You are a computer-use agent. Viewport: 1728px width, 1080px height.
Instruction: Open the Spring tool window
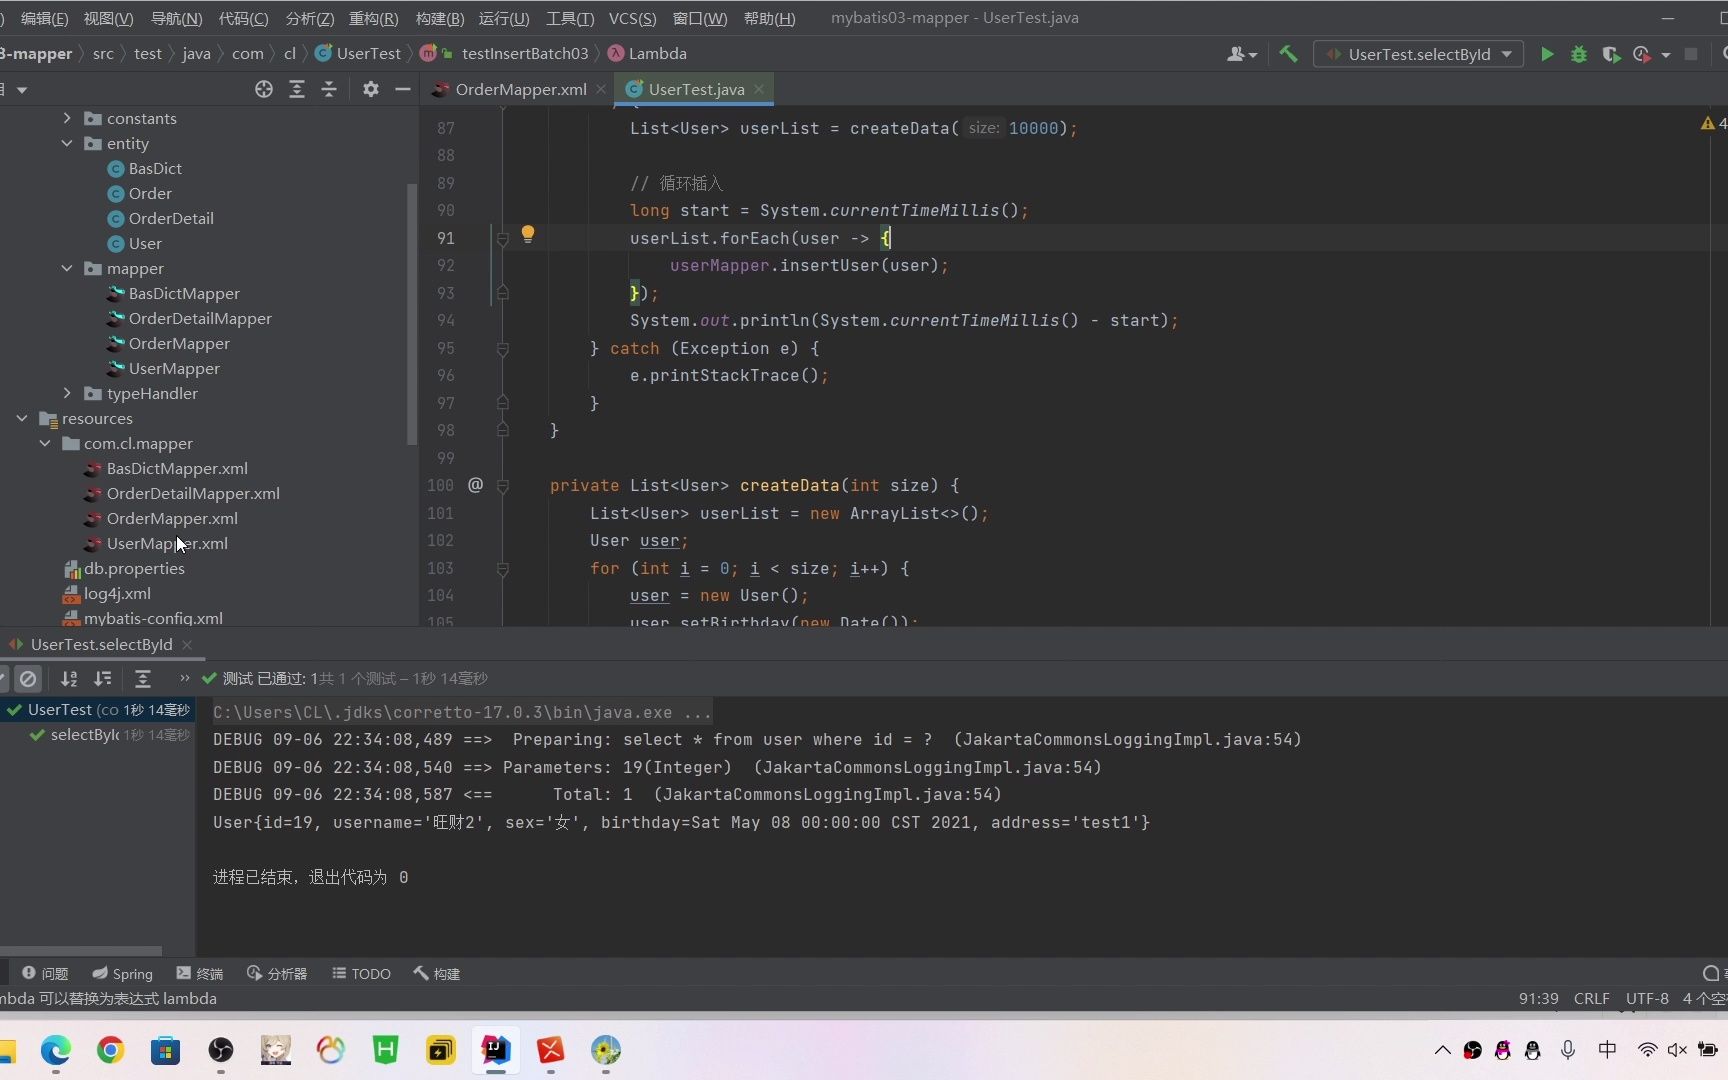tap(122, 974)
